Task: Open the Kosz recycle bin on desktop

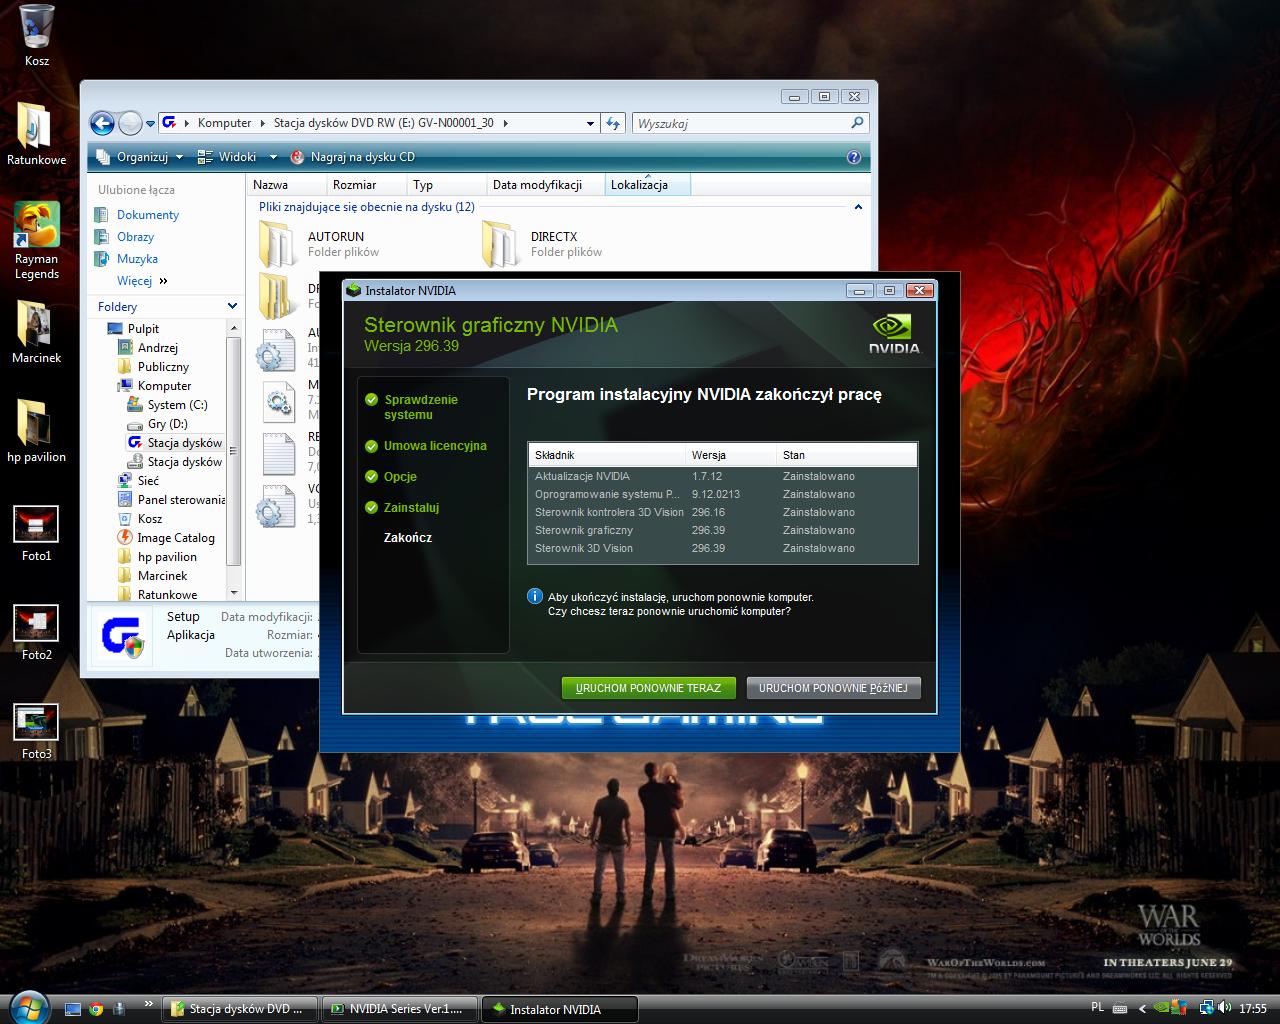Action: (37, 35)
